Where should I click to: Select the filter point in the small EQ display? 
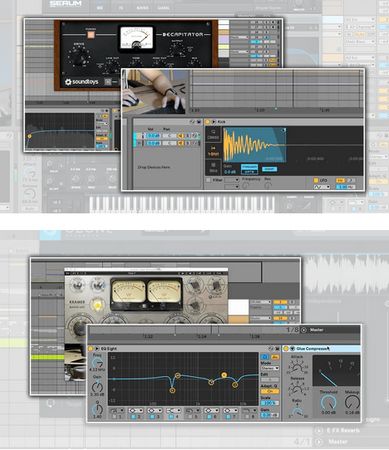pyautogui.click(x=29, y=136)
